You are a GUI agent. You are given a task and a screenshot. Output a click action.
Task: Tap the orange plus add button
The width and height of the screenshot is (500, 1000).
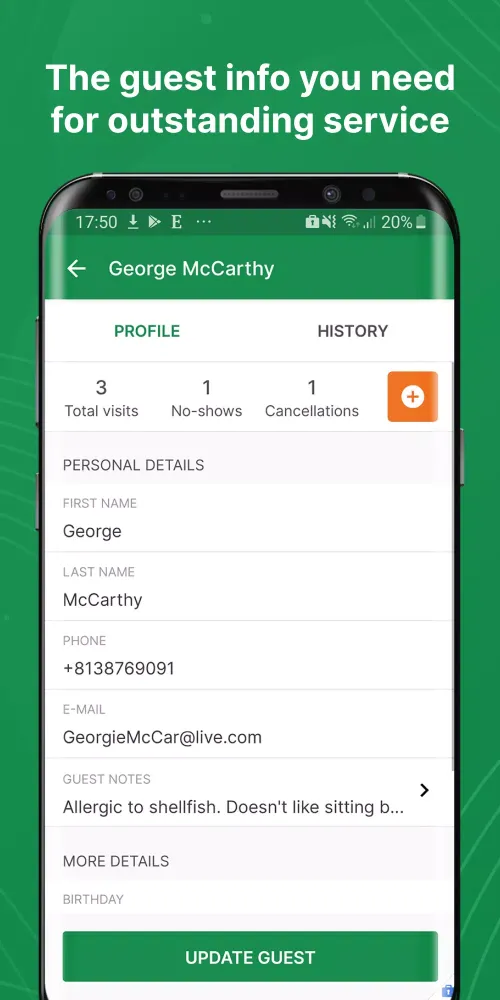[413, 397]
